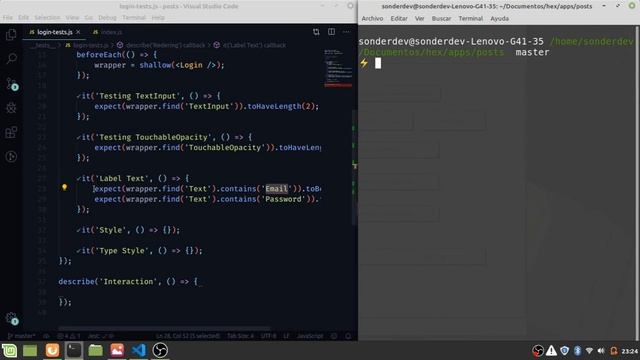This screenshot has width=640, height=360.
Task: Click the Tab Size: 4 status item
Action: [240, 336]
